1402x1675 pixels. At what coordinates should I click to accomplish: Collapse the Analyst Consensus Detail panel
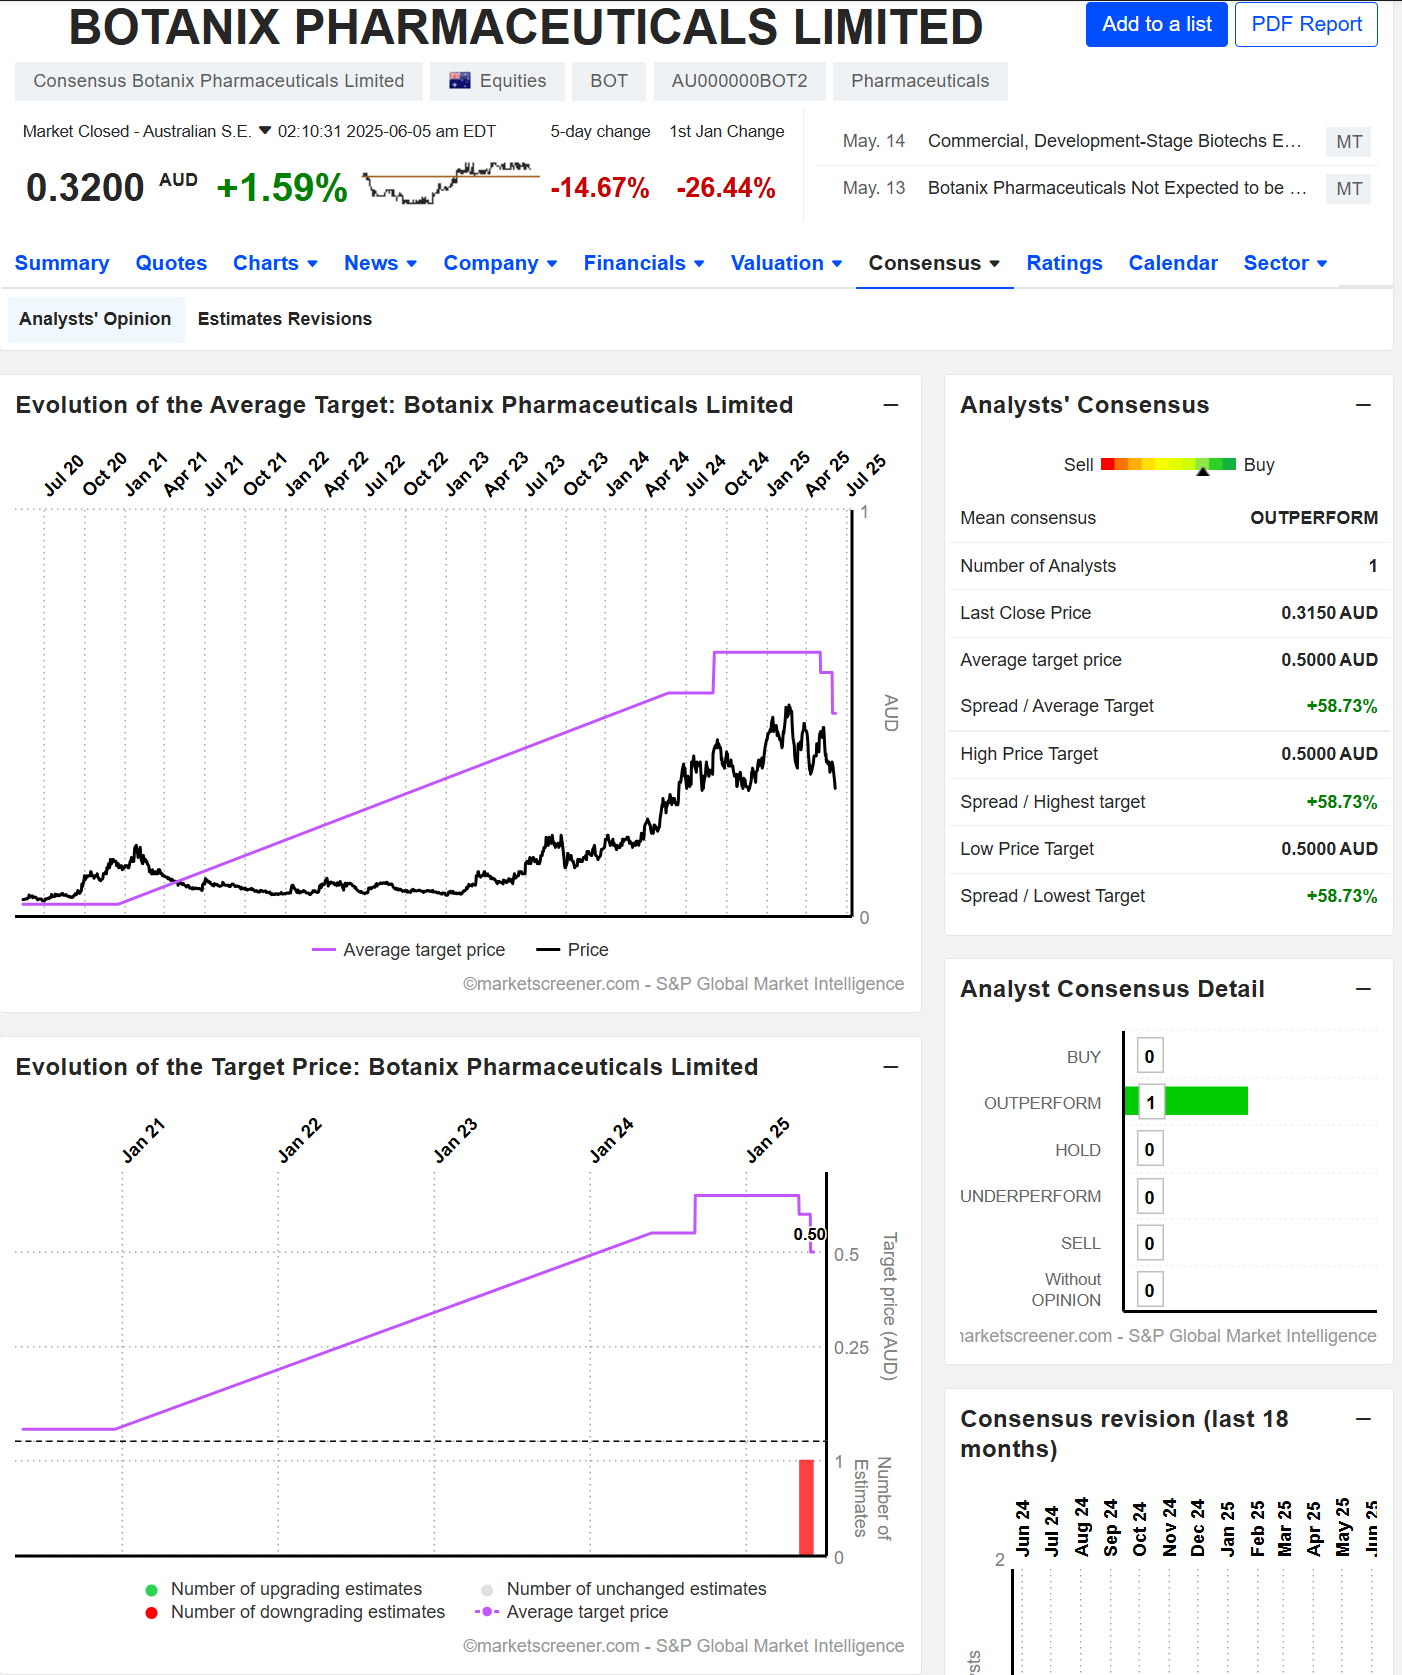[1363, 989]
